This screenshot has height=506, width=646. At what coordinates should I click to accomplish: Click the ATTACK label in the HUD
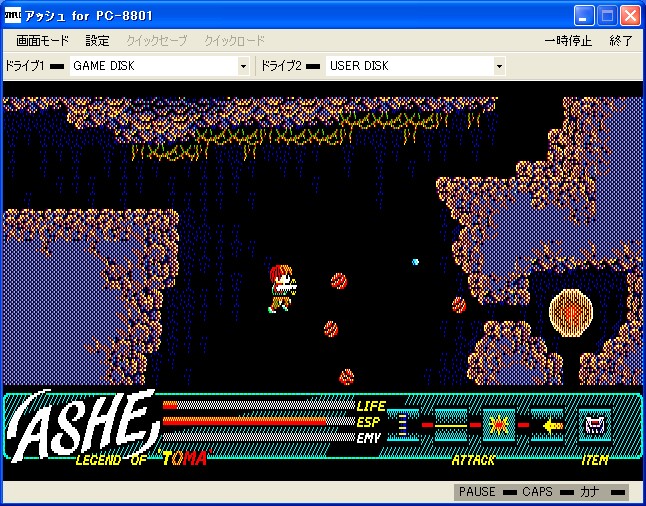tap(473, 460)
